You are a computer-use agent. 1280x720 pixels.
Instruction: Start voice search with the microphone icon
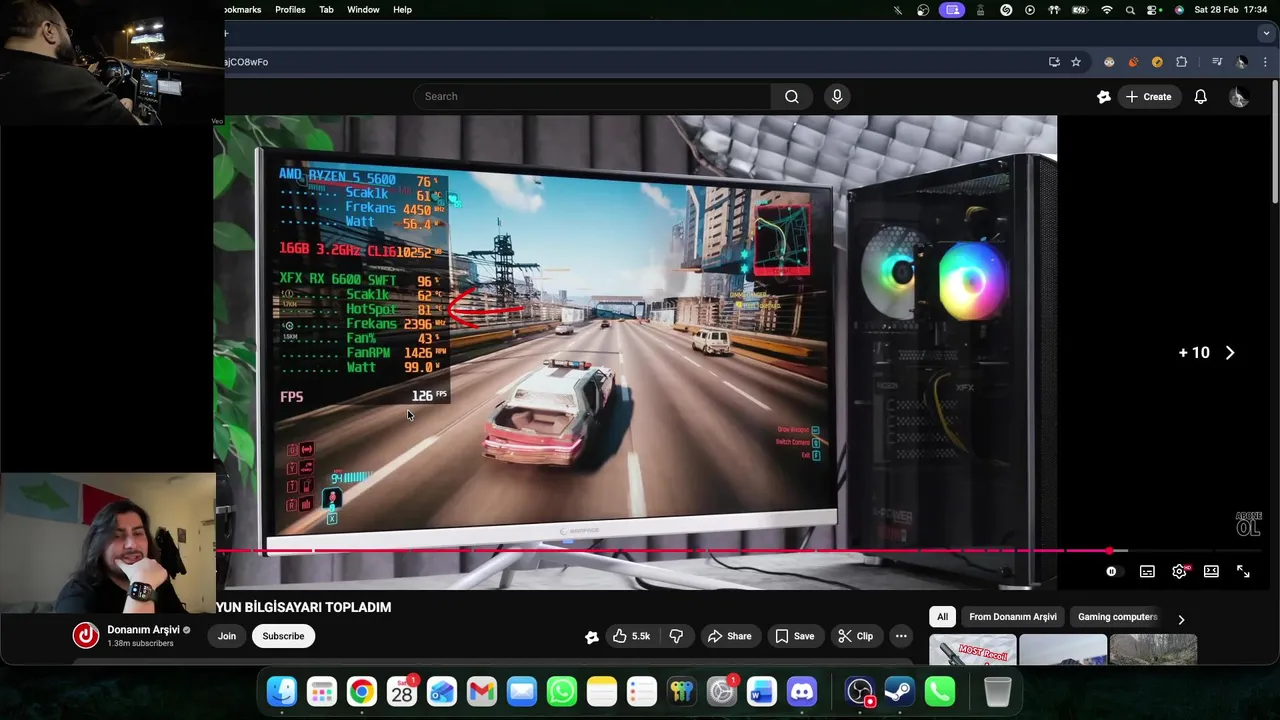(x=837, y=97)
